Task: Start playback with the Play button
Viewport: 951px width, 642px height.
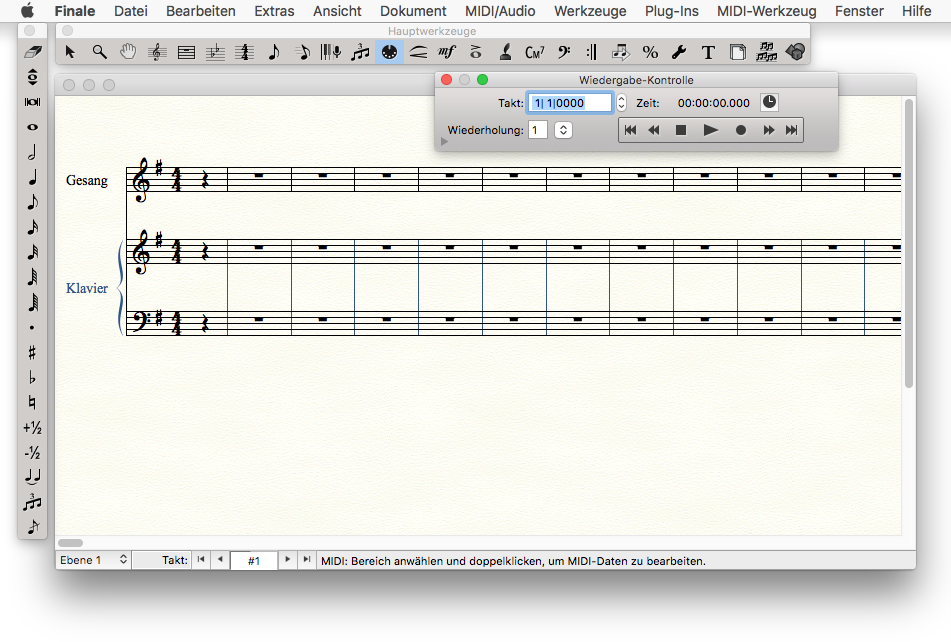Action: point(710,130)
